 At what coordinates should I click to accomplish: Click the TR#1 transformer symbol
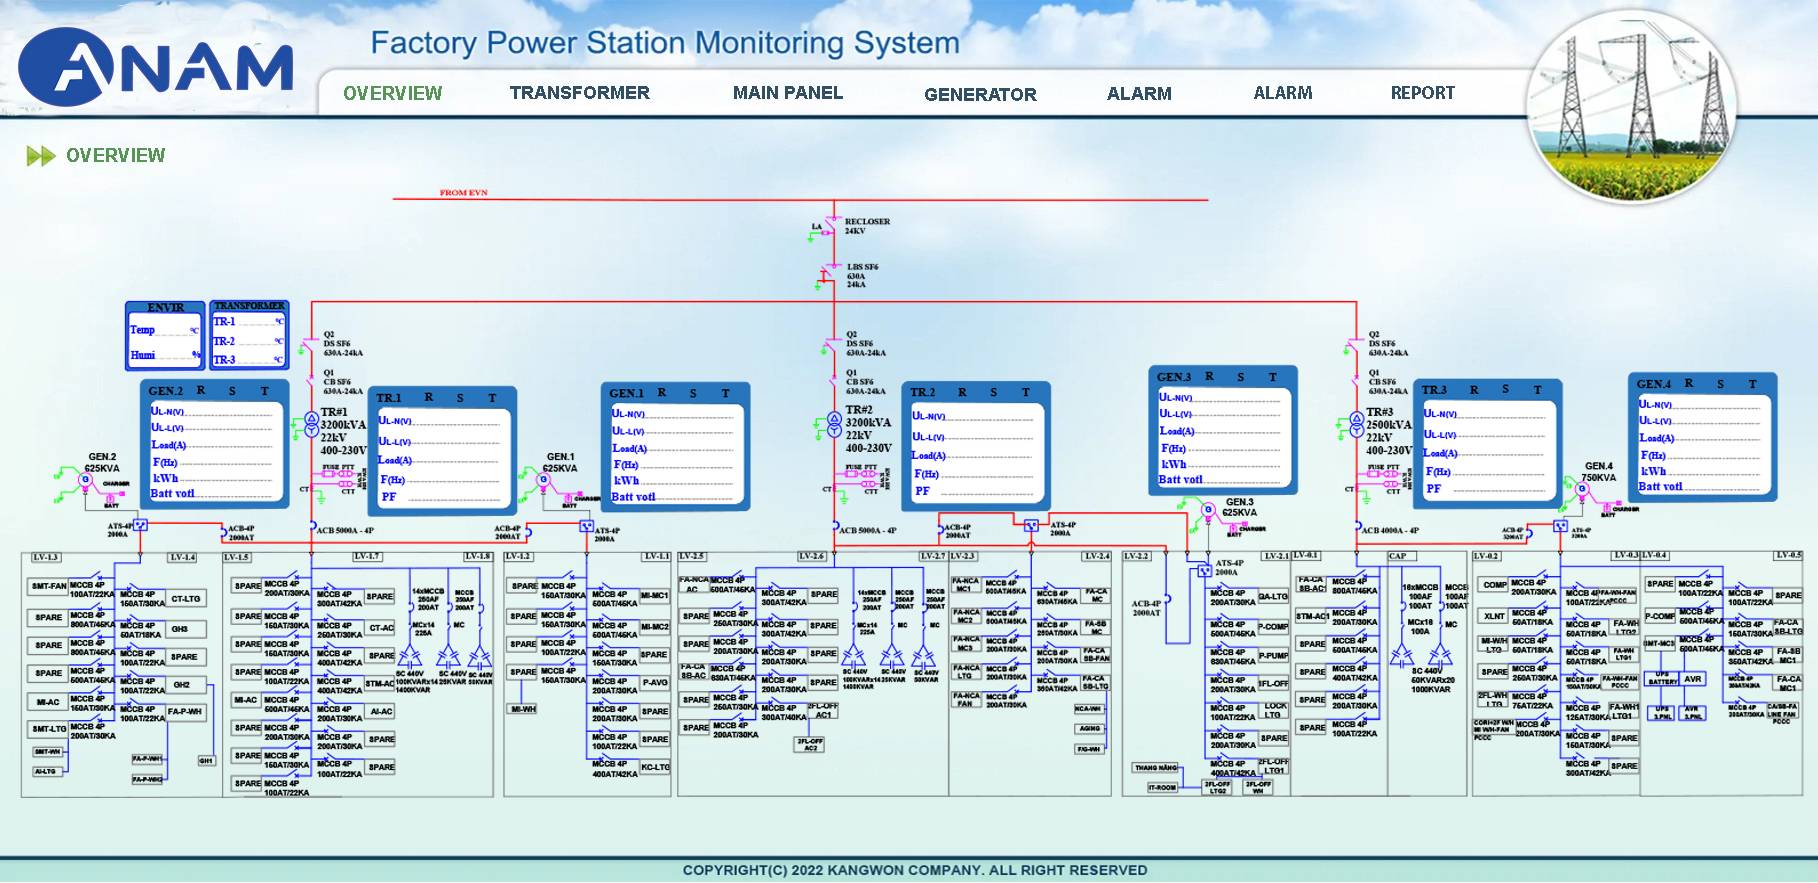click(311, 424)
